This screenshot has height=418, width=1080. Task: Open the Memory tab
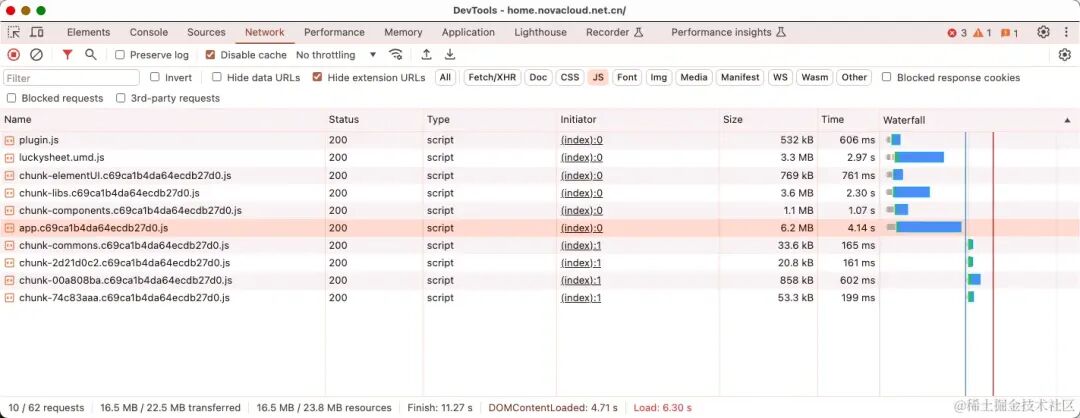(x=403, y=32)
